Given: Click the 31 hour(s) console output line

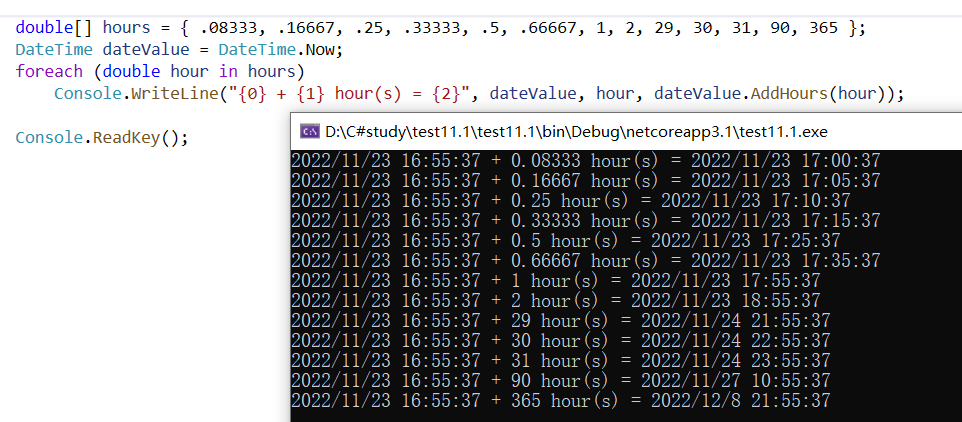Looking at the screenshot, I should pyautogui.click(x=560, y=360).
